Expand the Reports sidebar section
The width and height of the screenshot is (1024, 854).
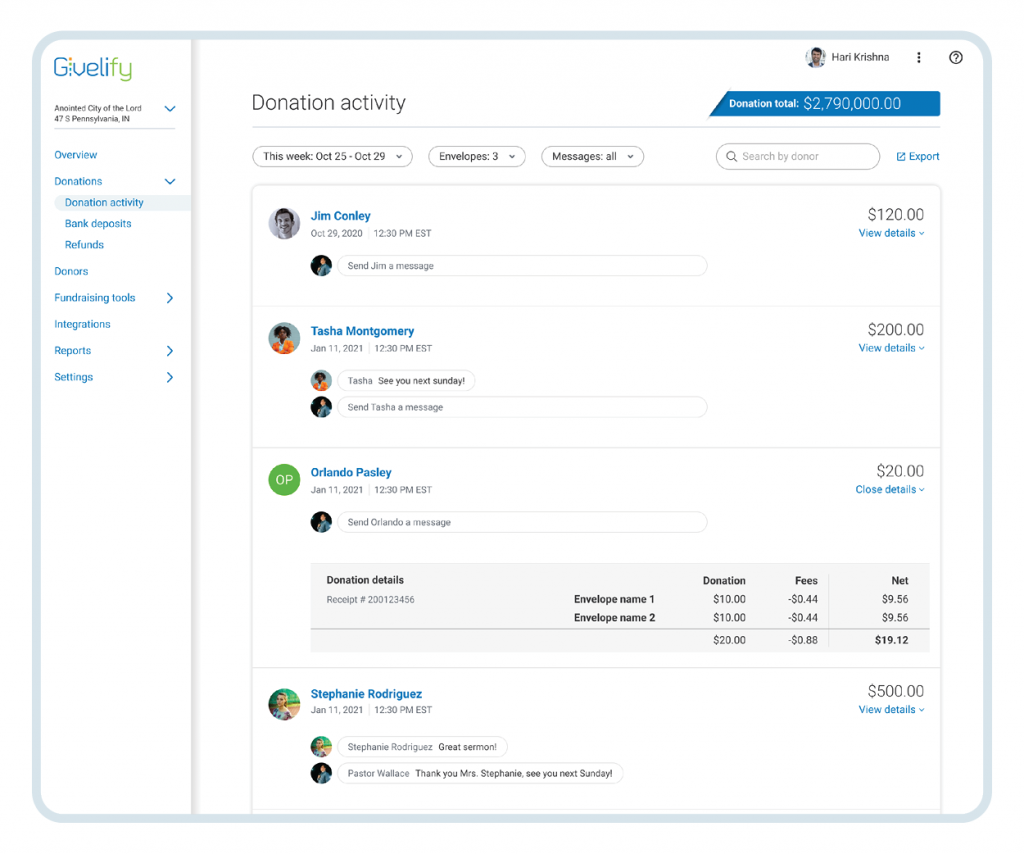click(170, 351)
